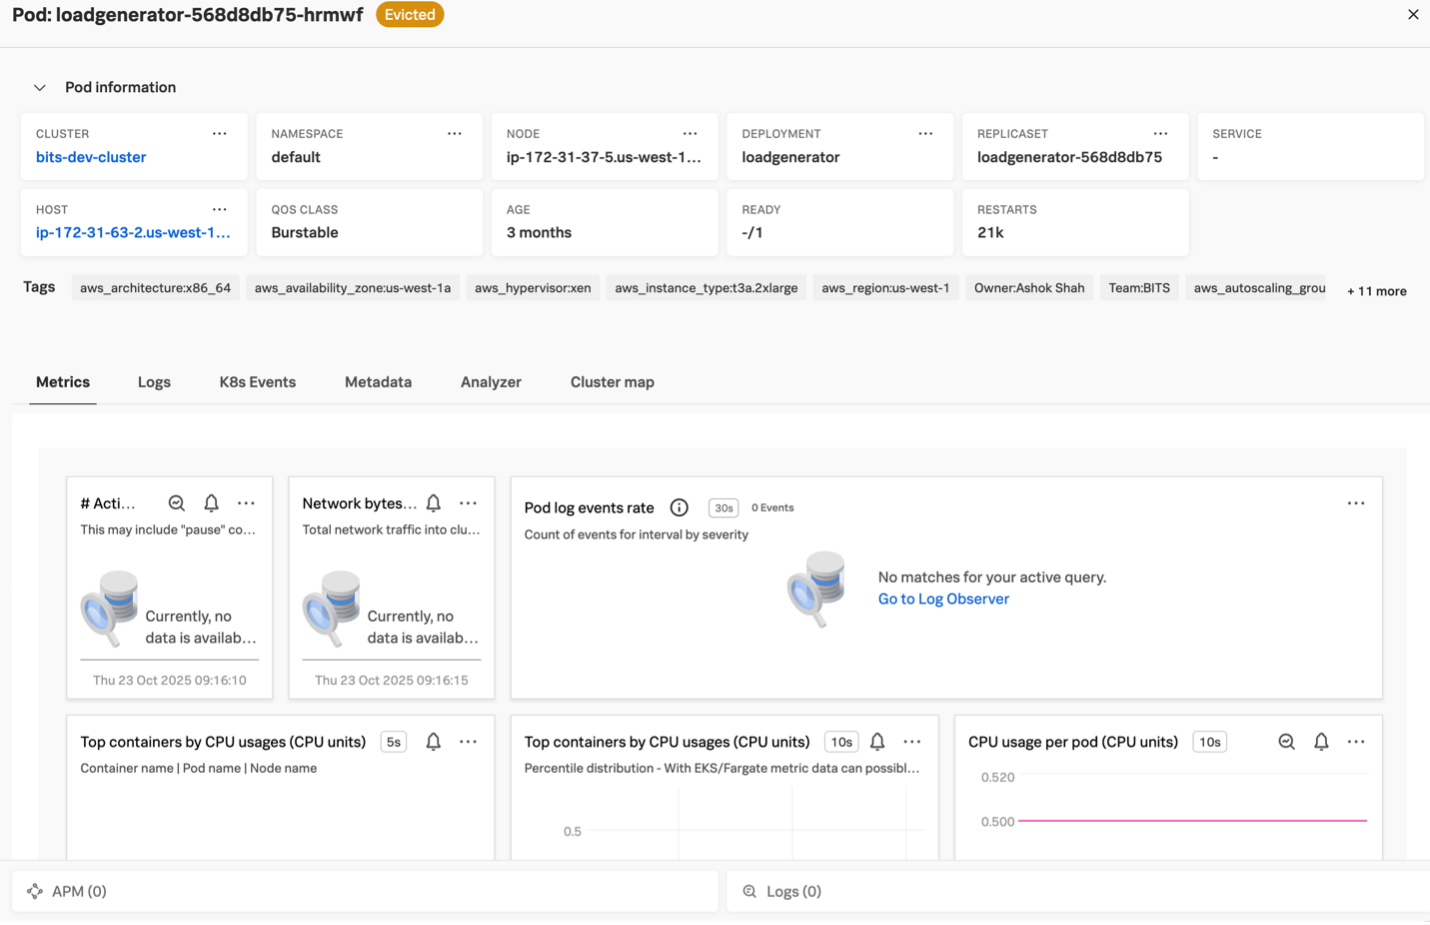
Task: Open the NAMESPACE card options menu
Action: 454,133
